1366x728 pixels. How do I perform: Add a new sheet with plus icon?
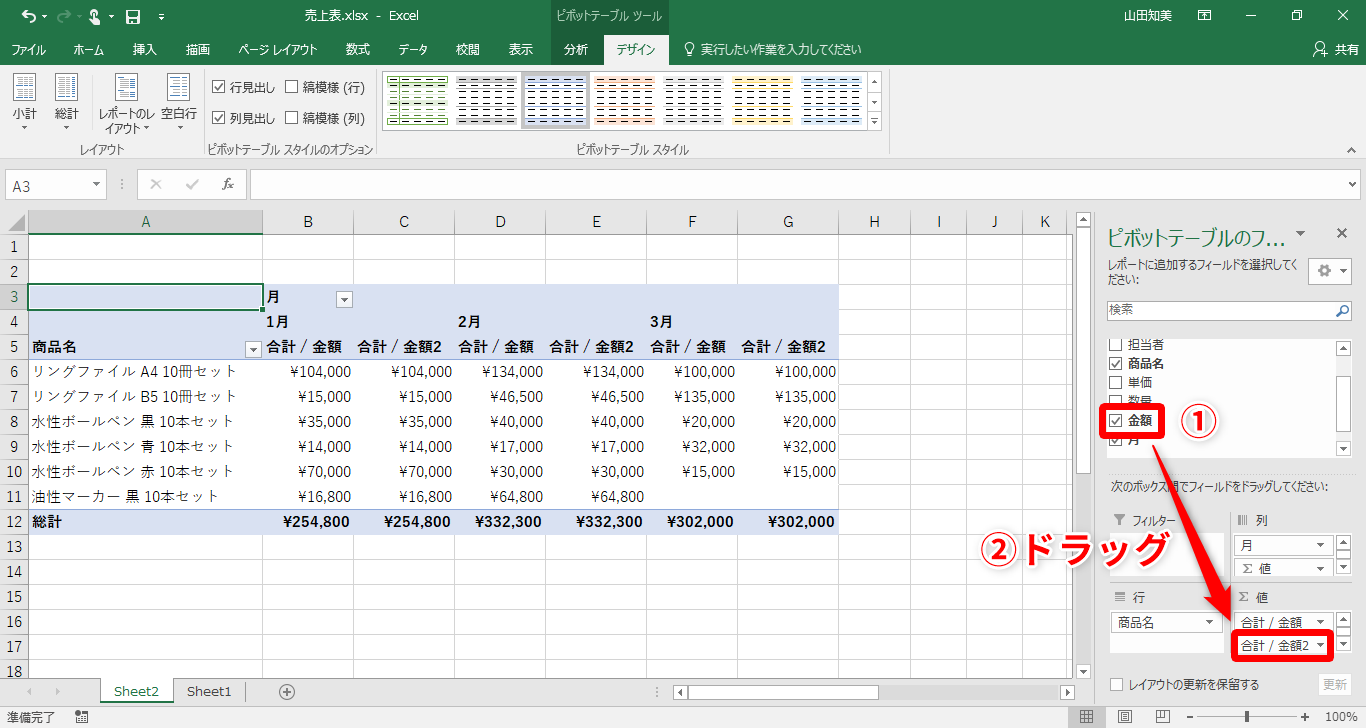click(287, 691)
